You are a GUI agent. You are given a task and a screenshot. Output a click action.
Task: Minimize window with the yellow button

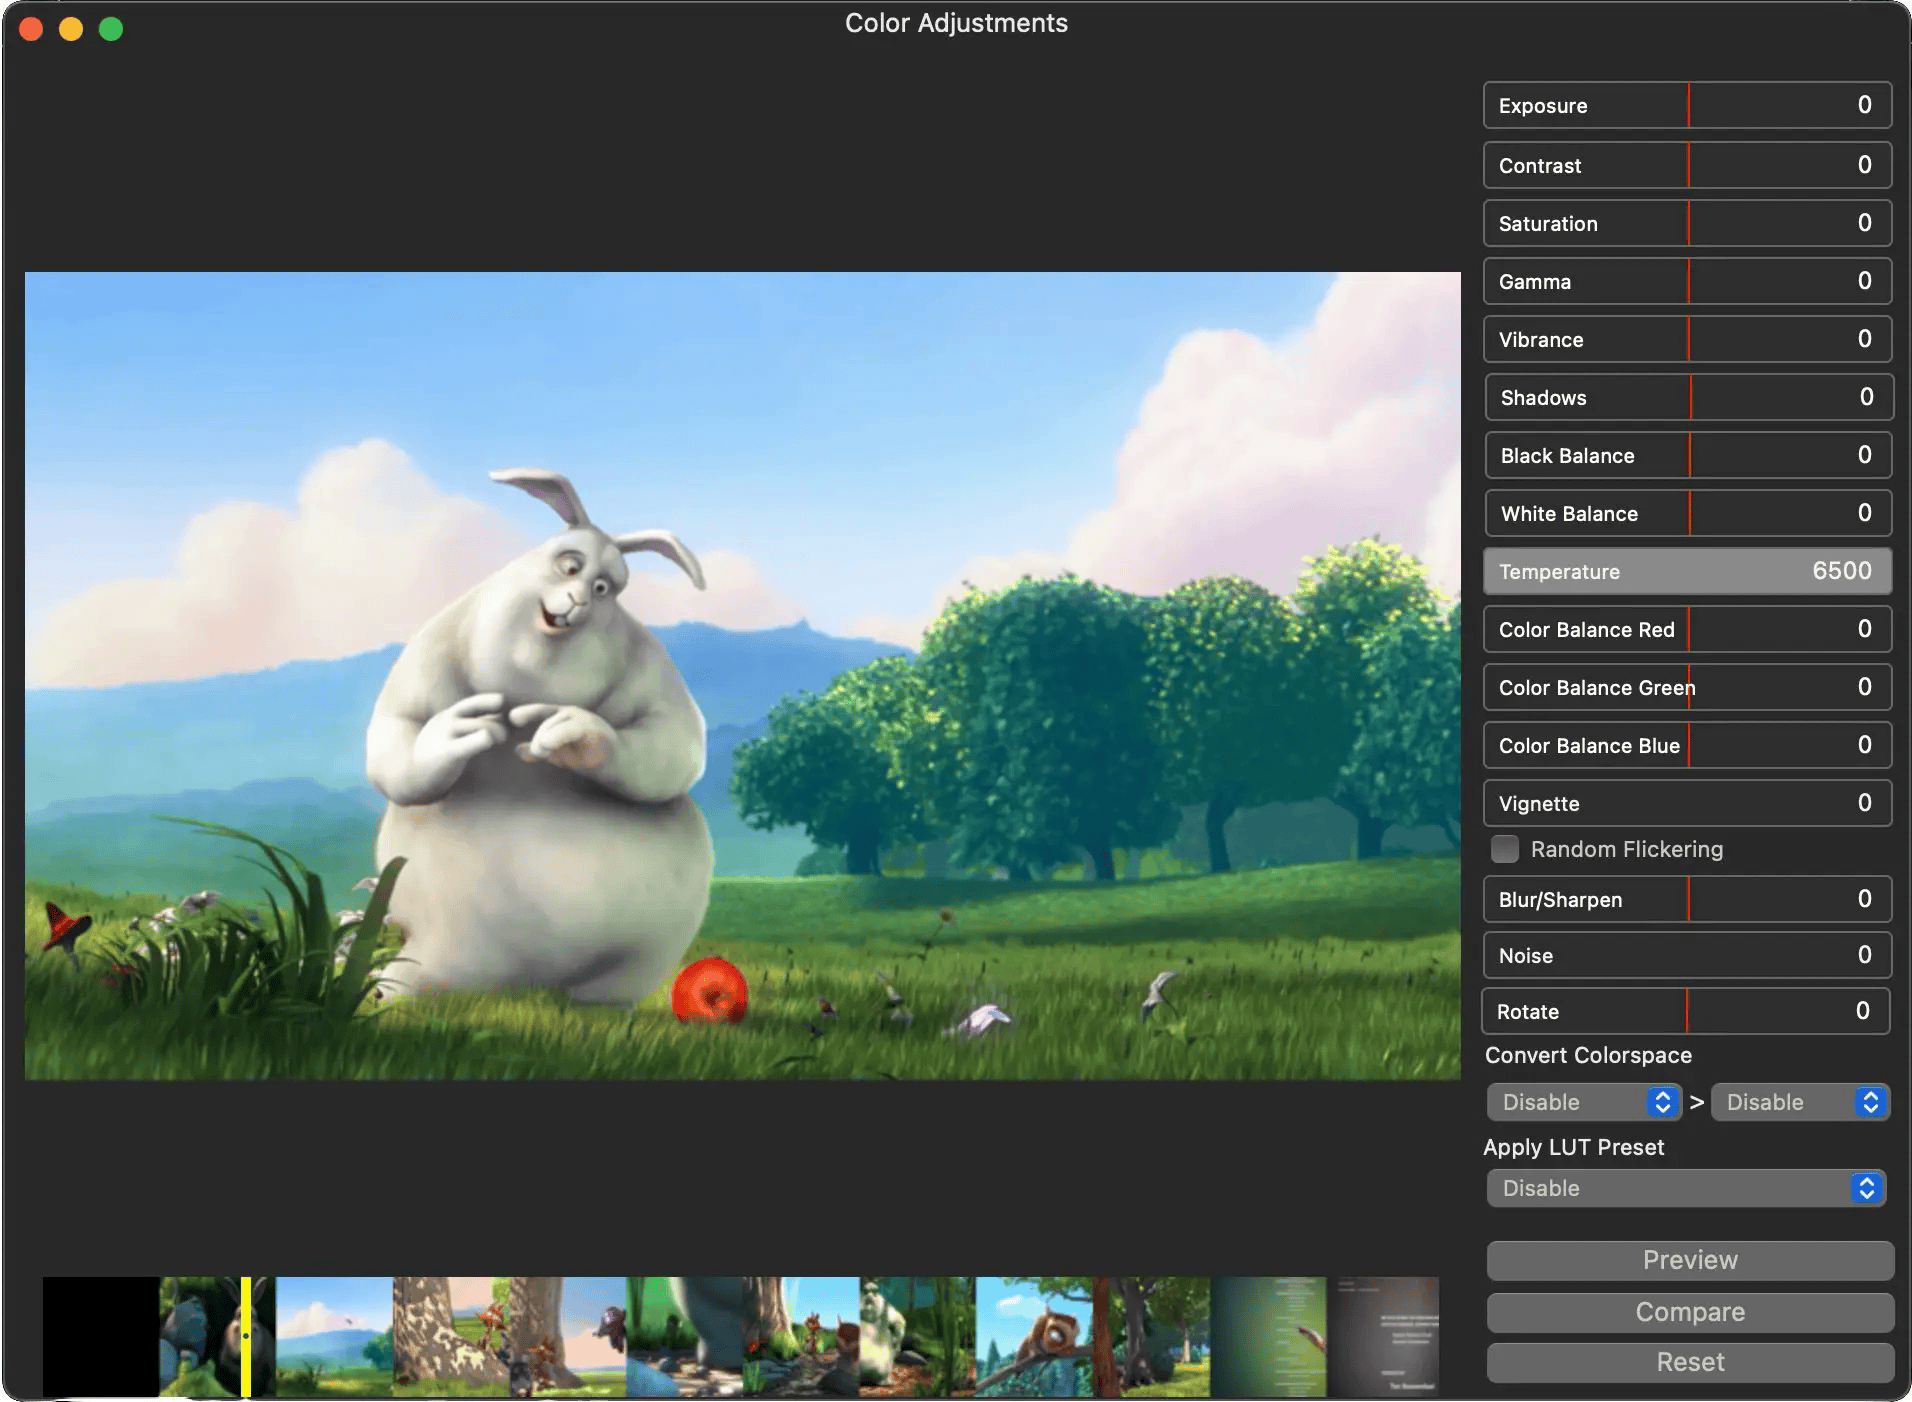click(71, 29)
